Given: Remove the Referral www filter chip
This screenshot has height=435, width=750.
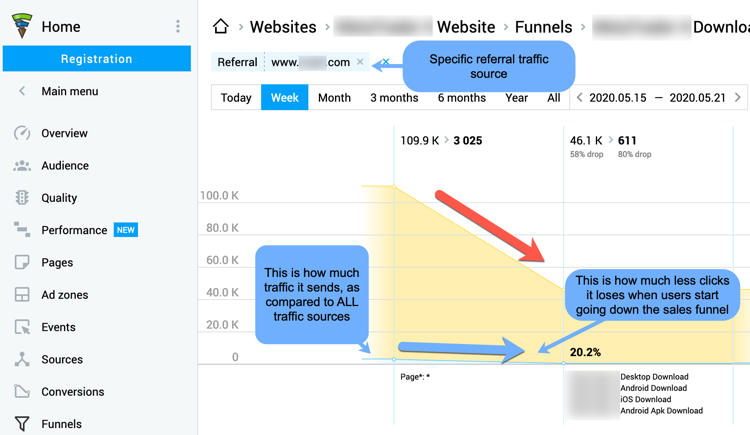Looking at the screenshot, I should 360,62.
